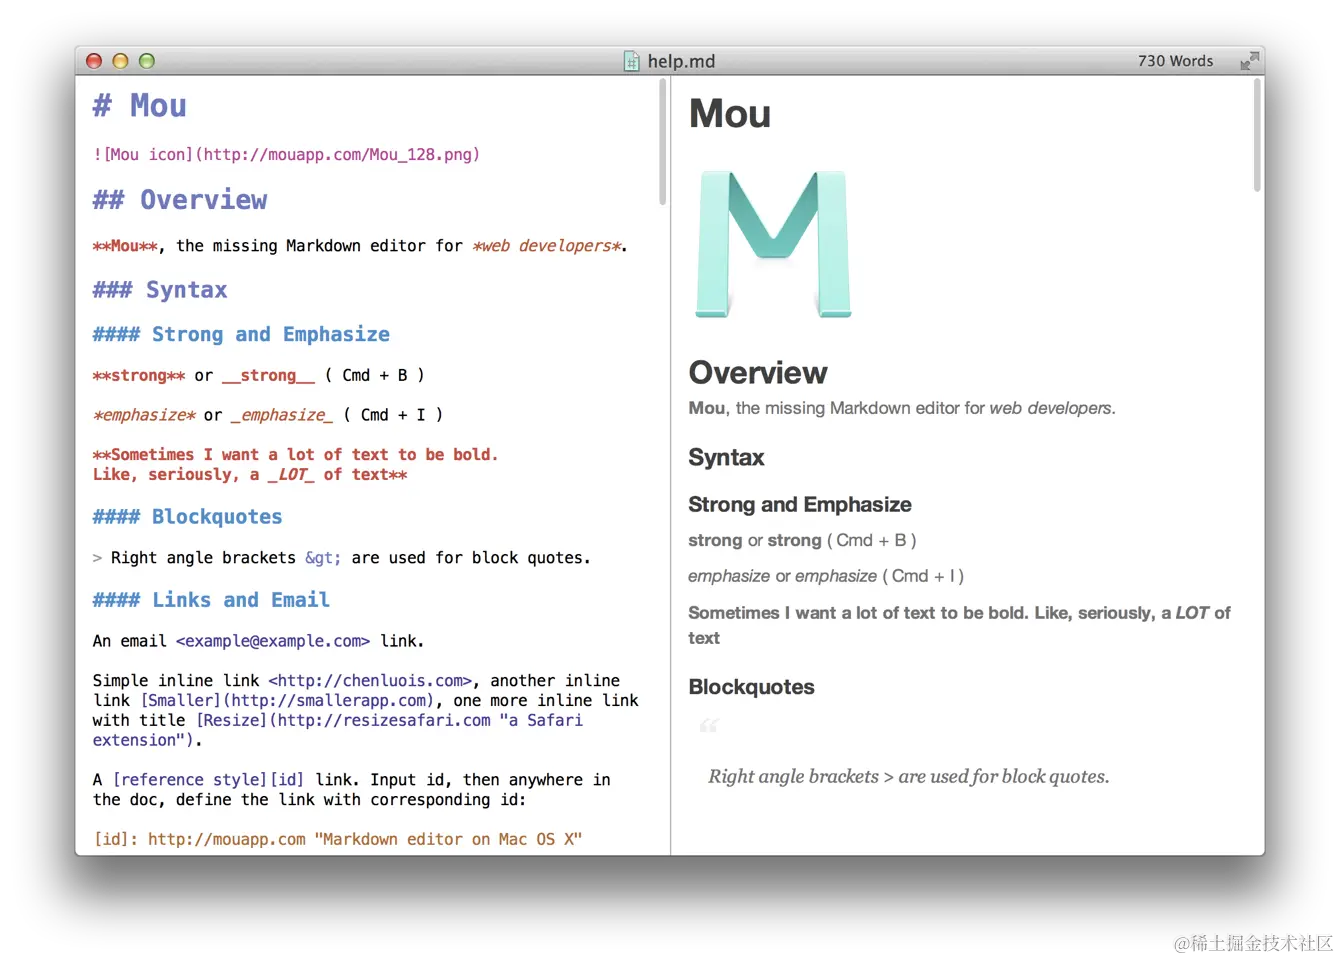Click '#### Strong and Emphasize' in editor
The height and width of the screenshot is (960, 1340).
click(x=241, y=334)
